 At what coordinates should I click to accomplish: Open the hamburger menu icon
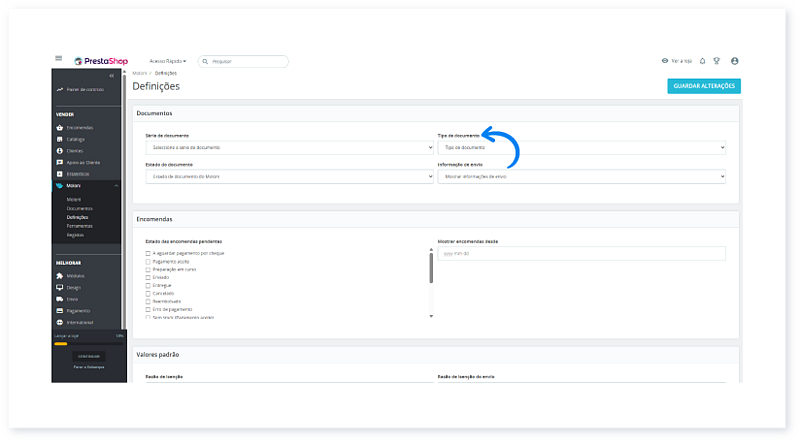(x=59, y=60)
